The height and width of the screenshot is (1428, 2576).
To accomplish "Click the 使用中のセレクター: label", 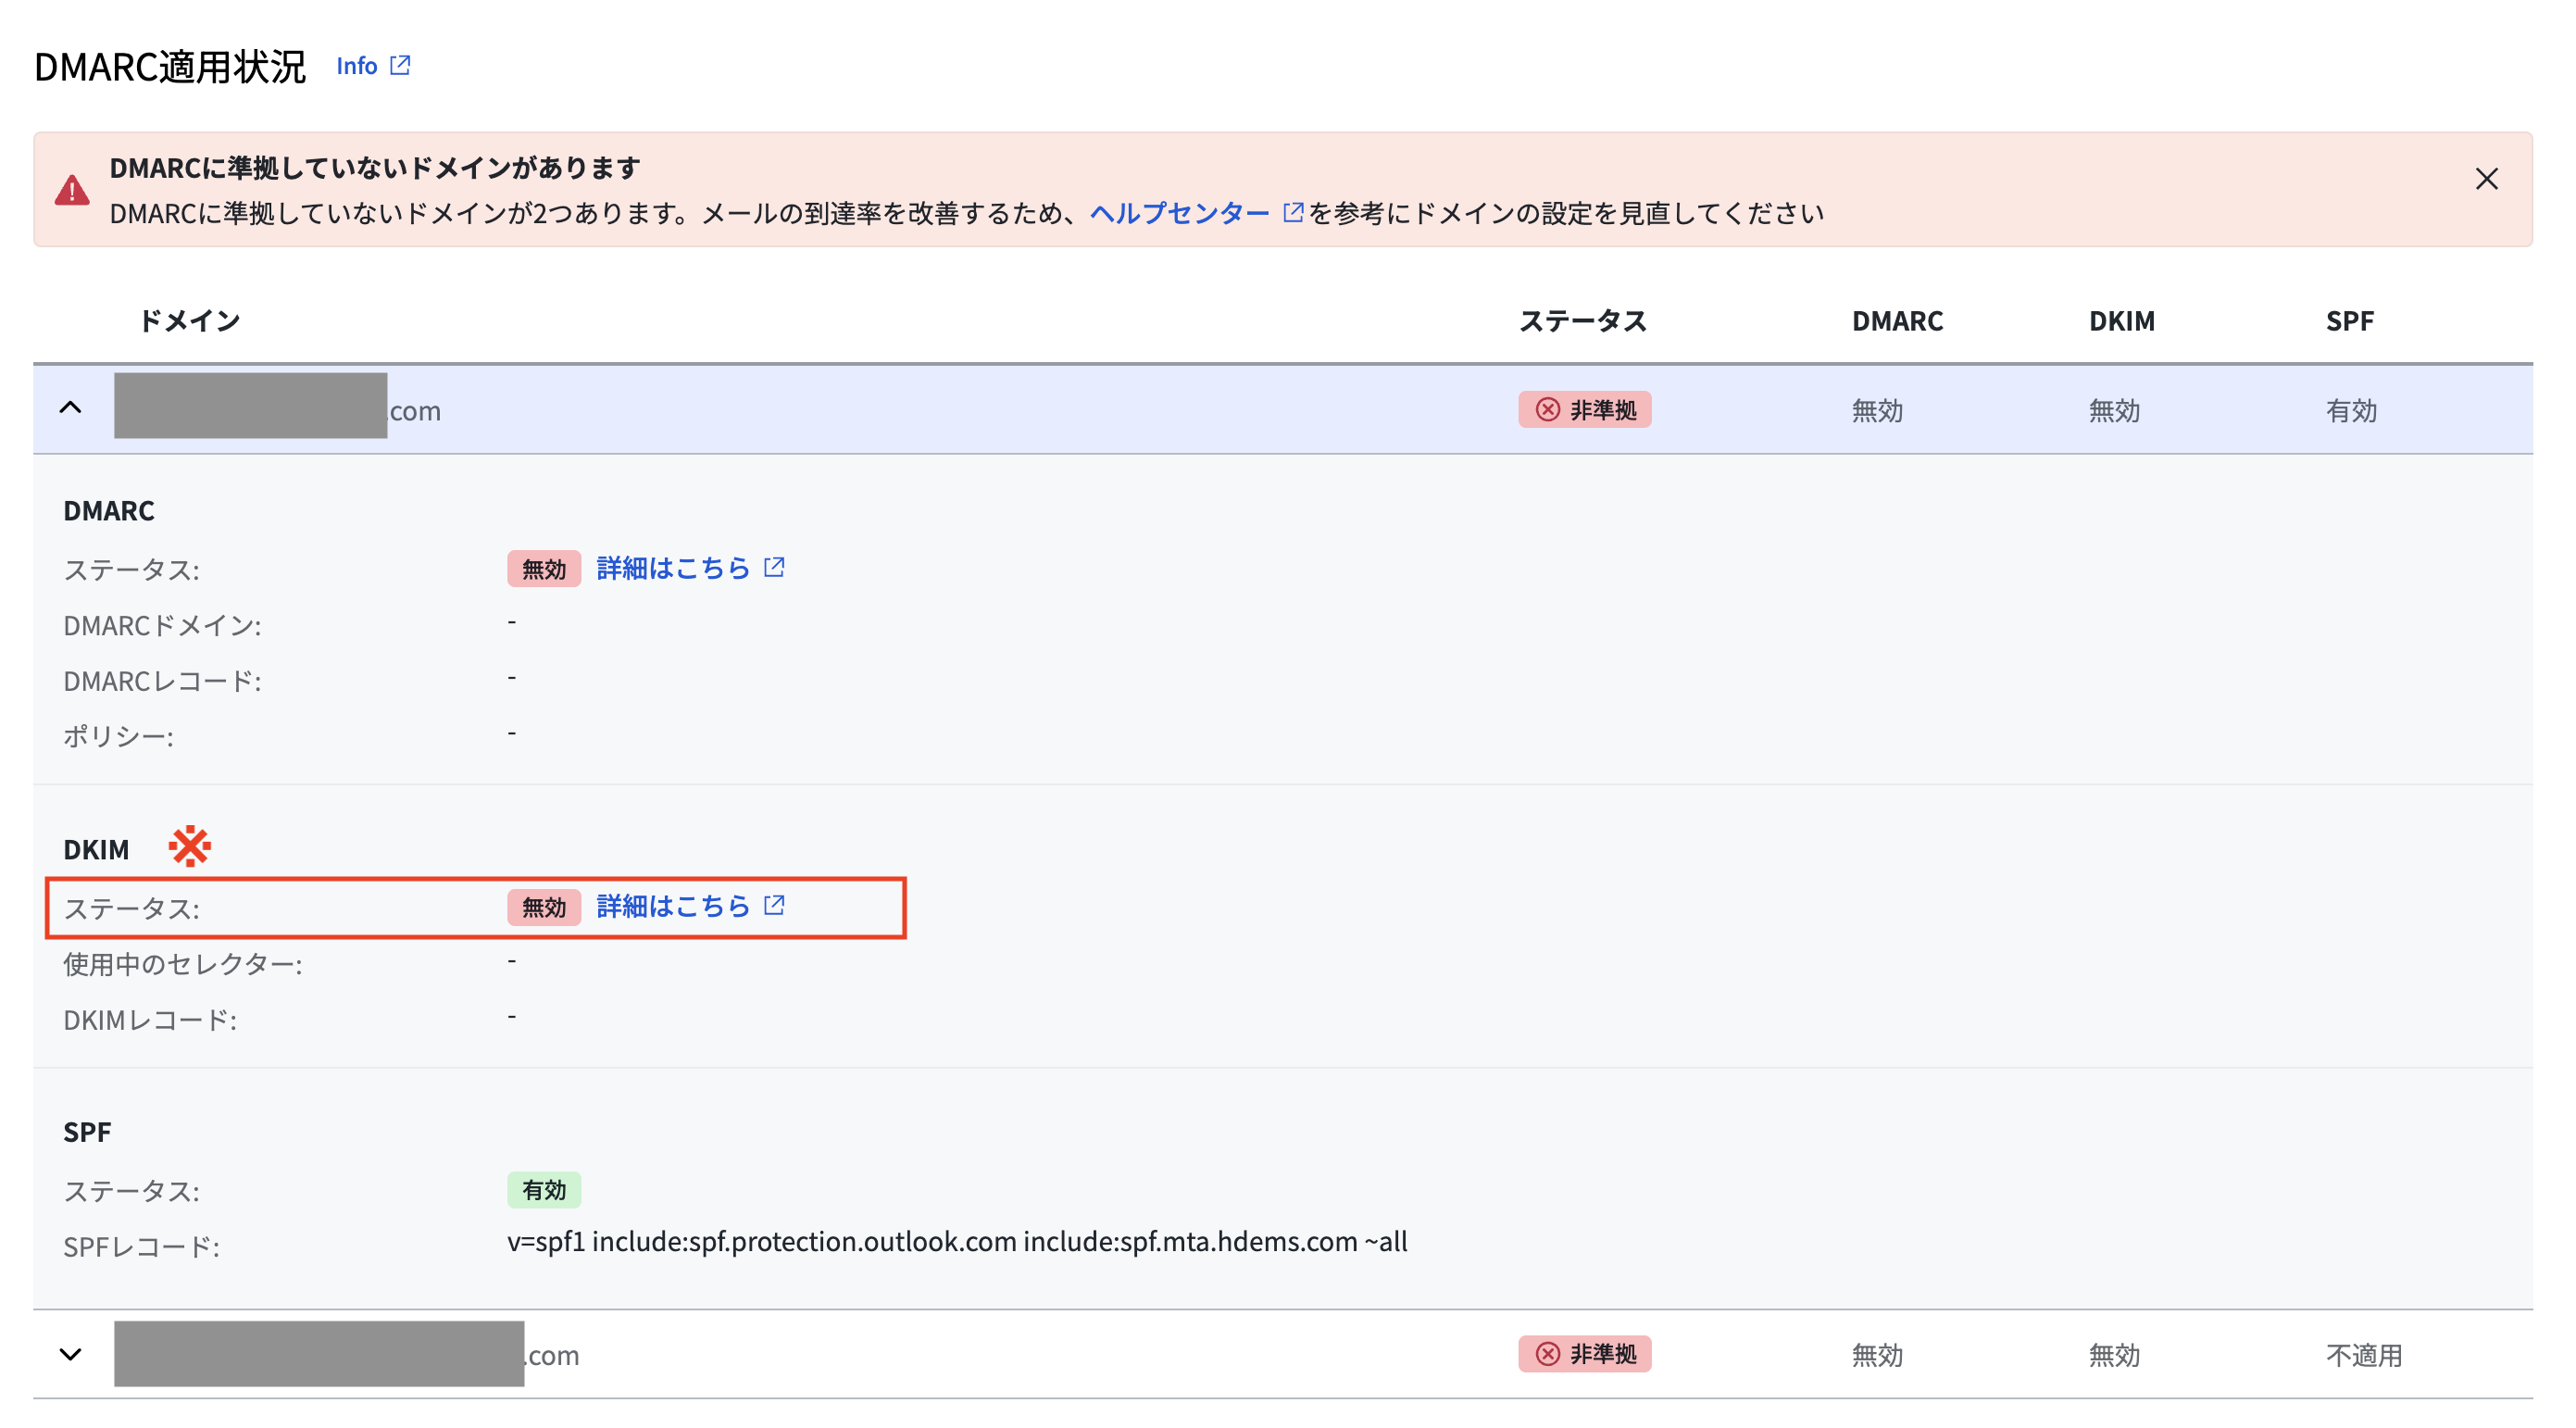I will [183, 964].
